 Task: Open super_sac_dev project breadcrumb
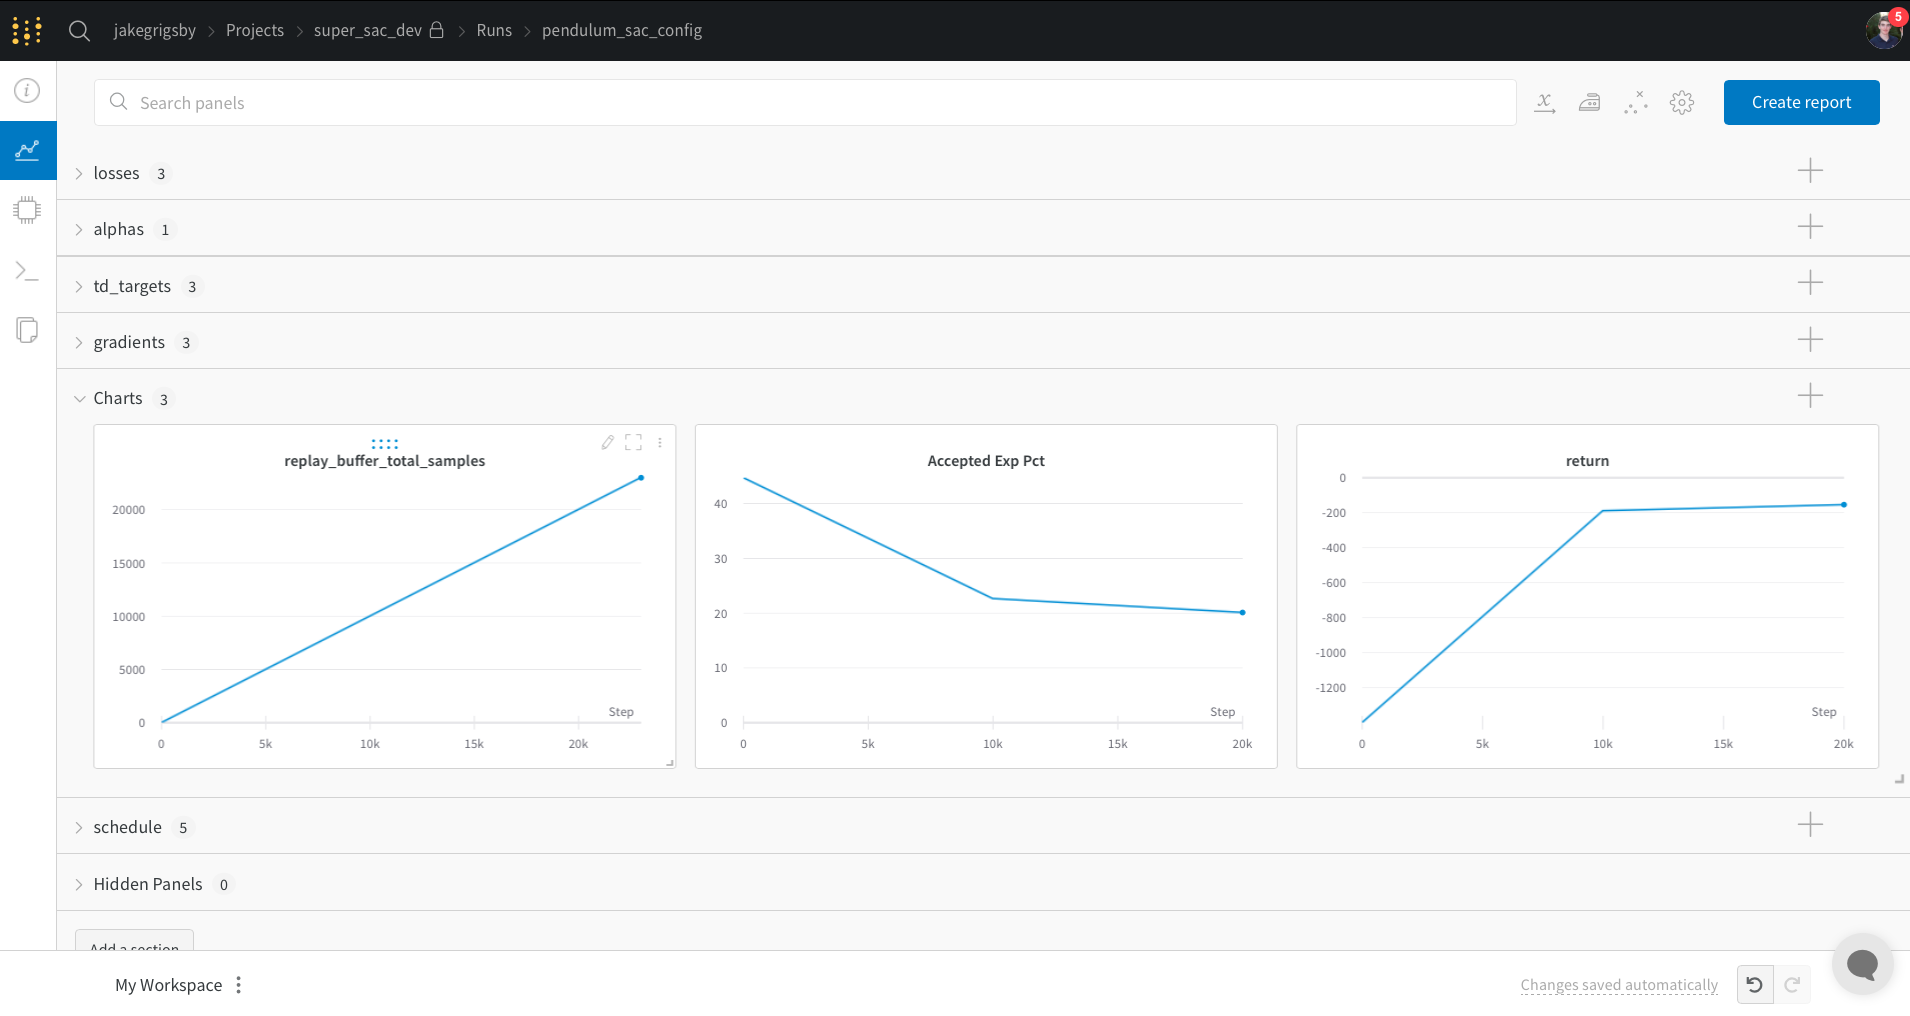coord(368,30)
